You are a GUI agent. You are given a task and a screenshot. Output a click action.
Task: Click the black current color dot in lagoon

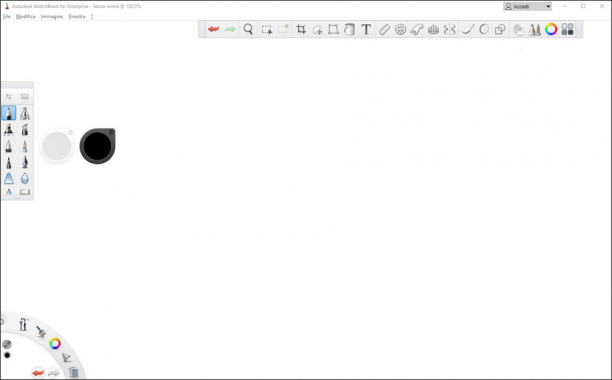pos(7,355)
